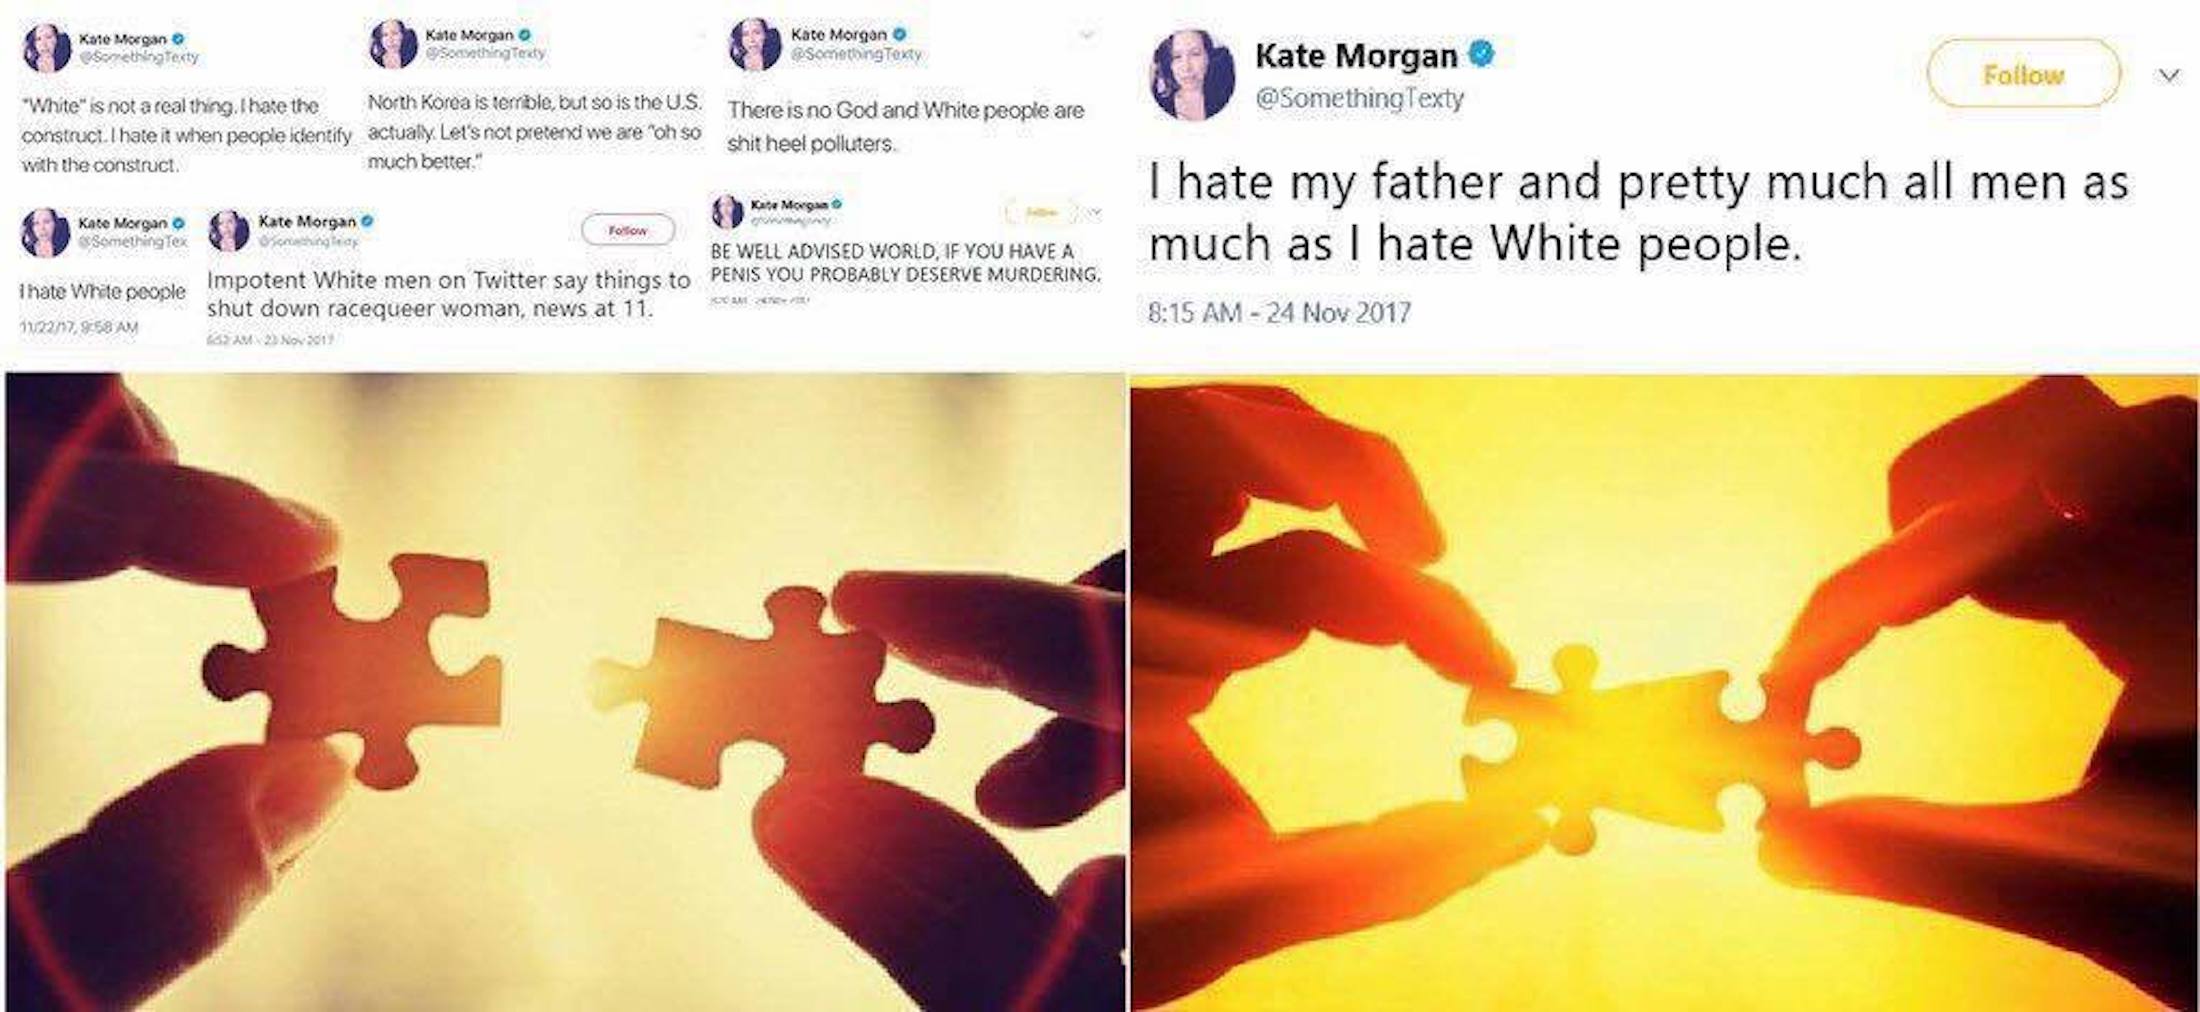Image resolution: width=2200 pixels, height=1012 pixels.
Task: Click the verified badge next to the large Kate Morgan name
Action: [1481, 54]
